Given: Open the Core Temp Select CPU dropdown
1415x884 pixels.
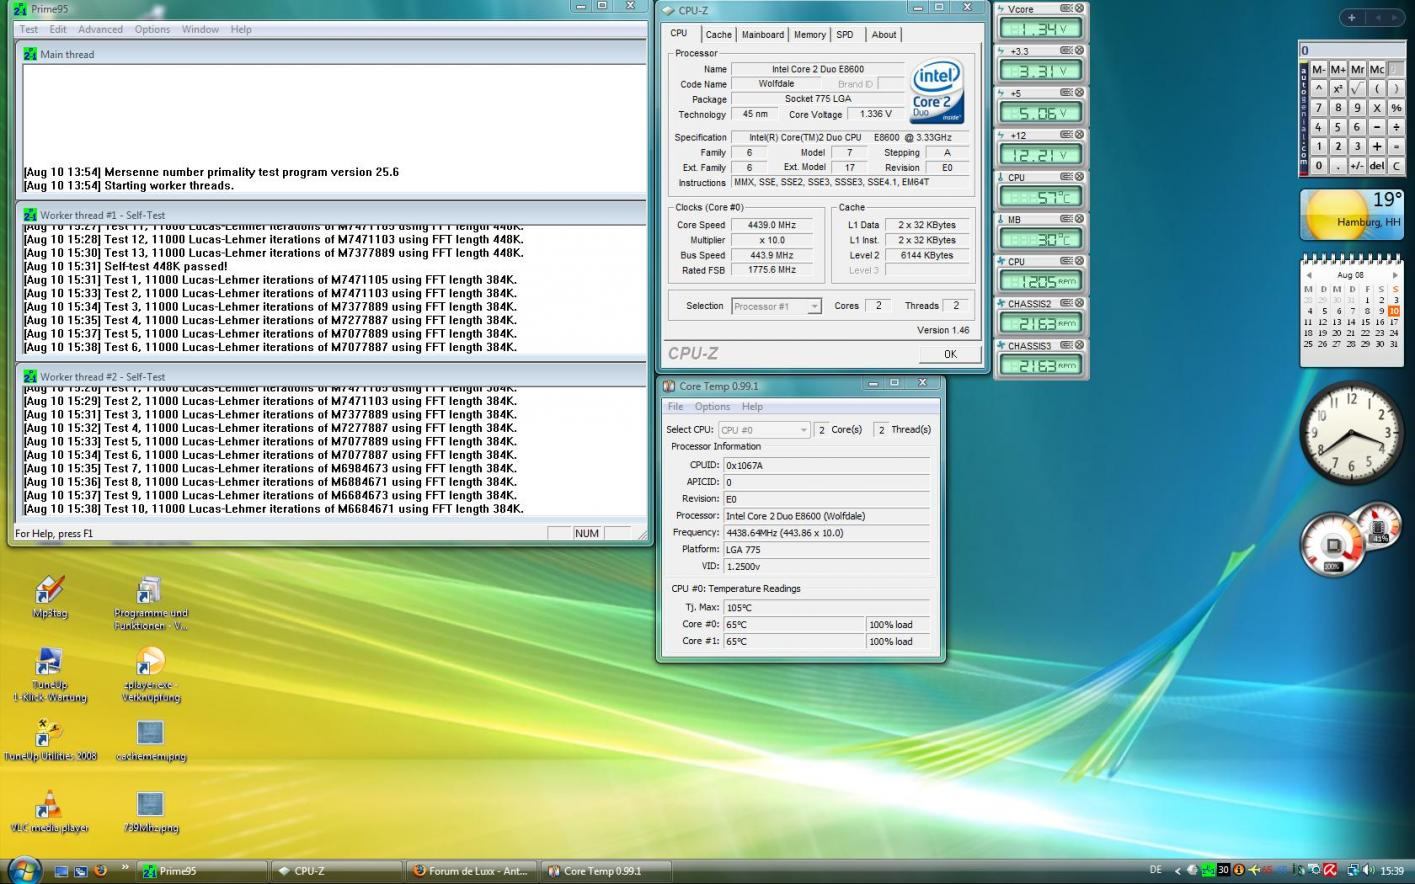Looking at the screenshot, I should pyautogui.click(x=764, y=430).
